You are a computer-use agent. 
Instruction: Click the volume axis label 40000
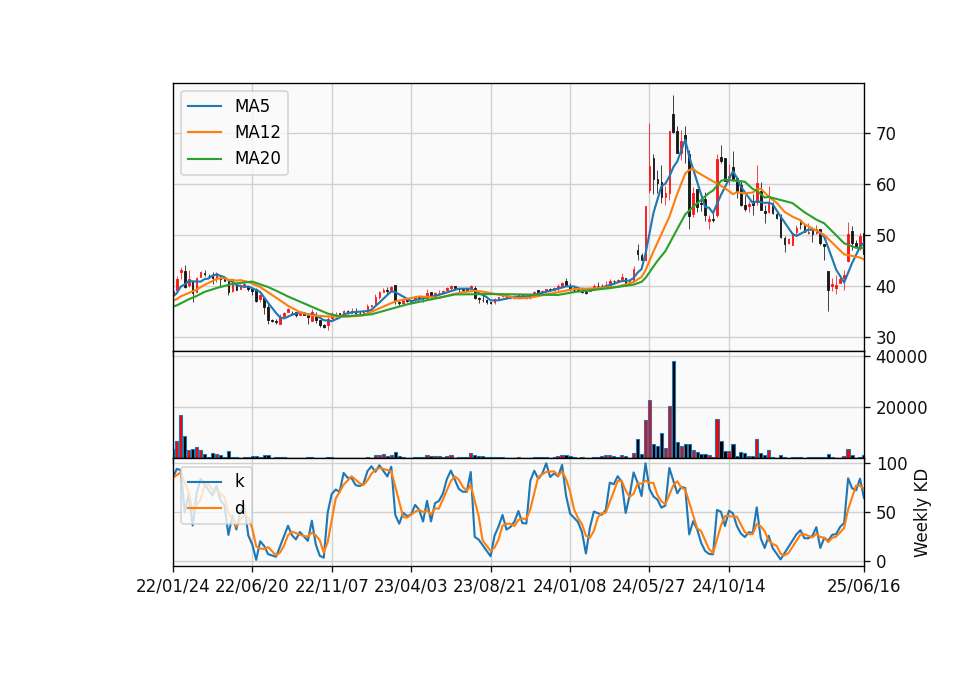point(901,357)
